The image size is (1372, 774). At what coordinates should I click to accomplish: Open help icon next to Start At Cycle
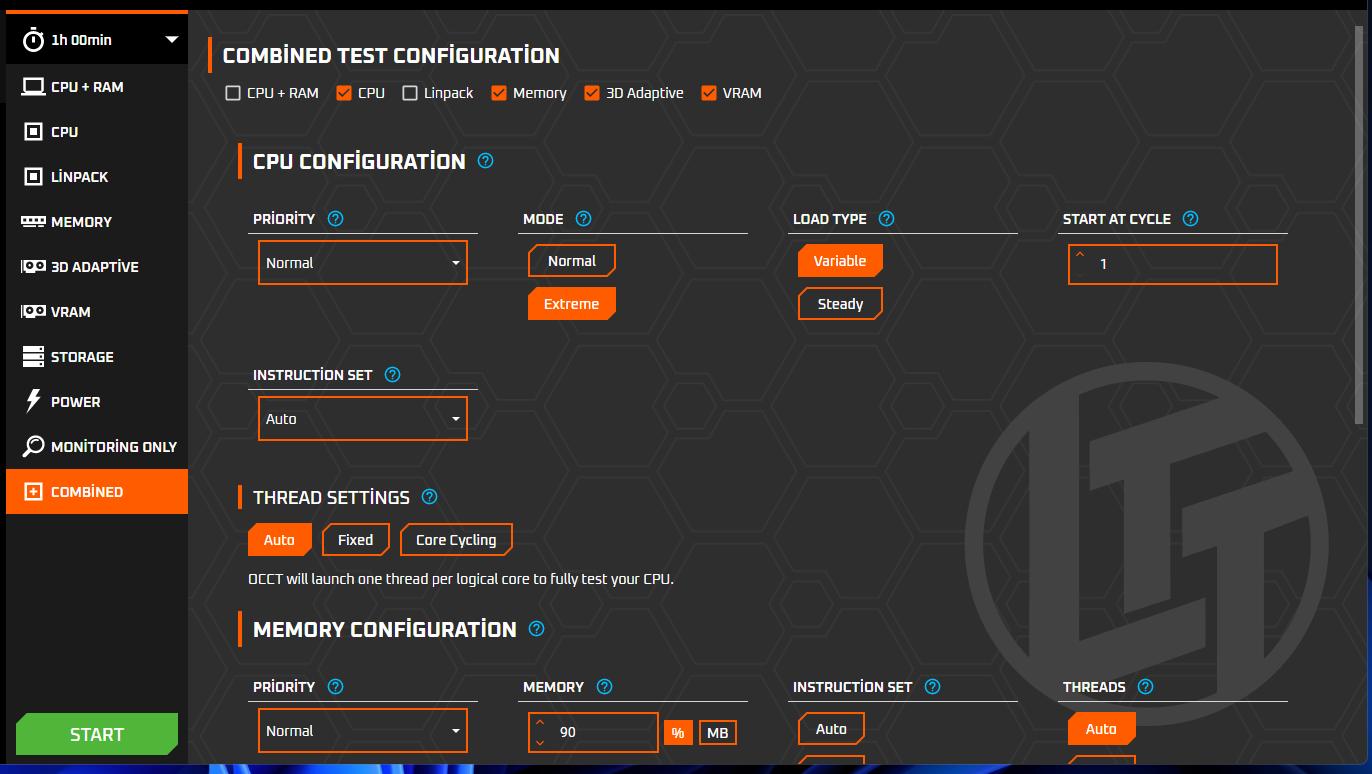click(x=1190, y=218)
